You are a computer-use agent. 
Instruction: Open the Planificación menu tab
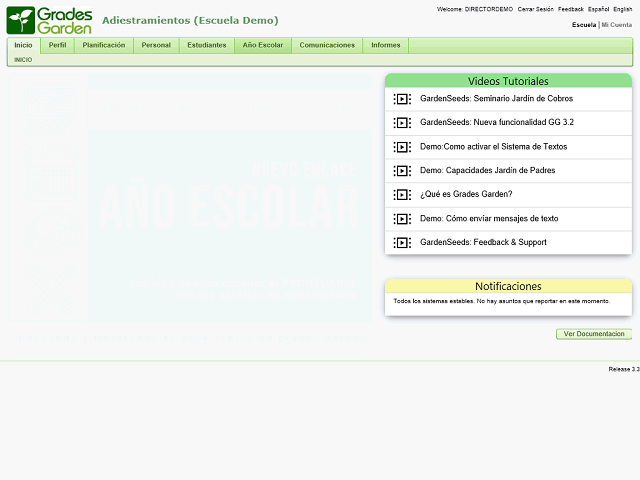click(104, 45)
